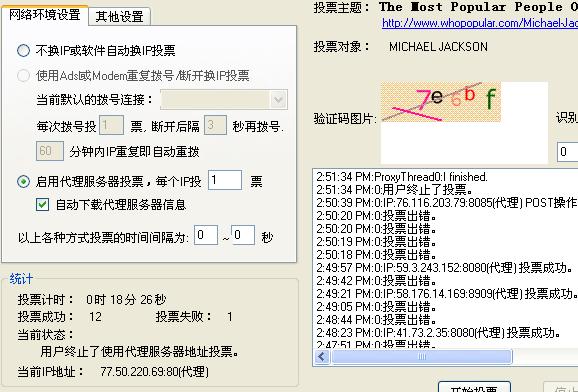578x392 pixels.
Task: Click the 开始投票 button
Action: pos(474,388)
